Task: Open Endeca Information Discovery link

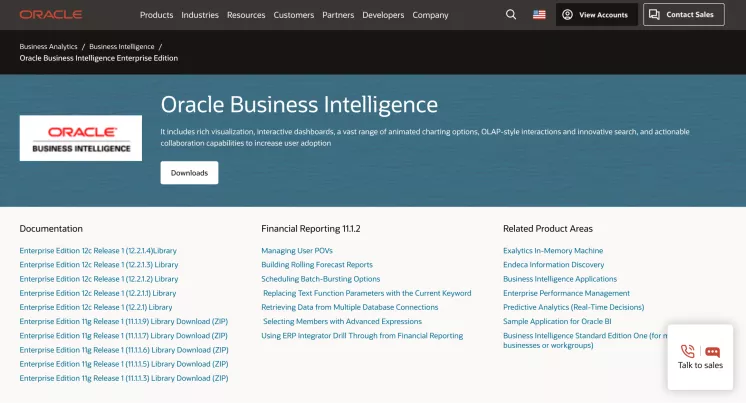Action: point(554,265)
